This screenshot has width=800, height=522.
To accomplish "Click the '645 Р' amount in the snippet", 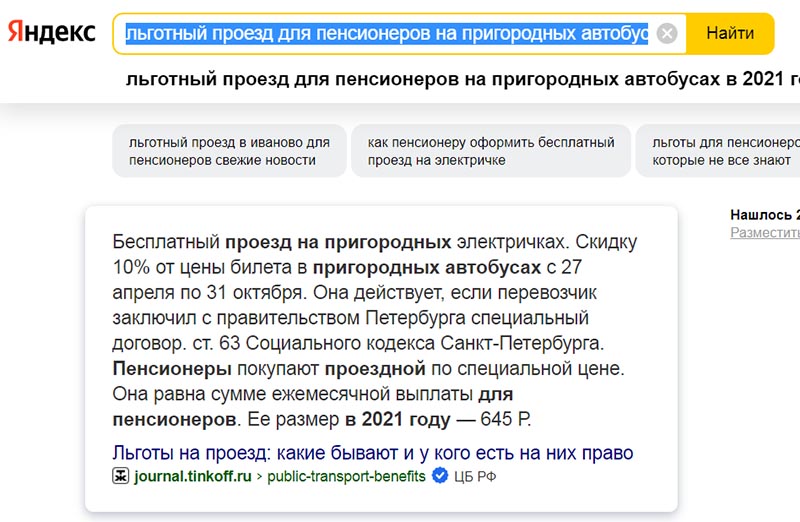I will pyautogui.click(x=505, y=419).
